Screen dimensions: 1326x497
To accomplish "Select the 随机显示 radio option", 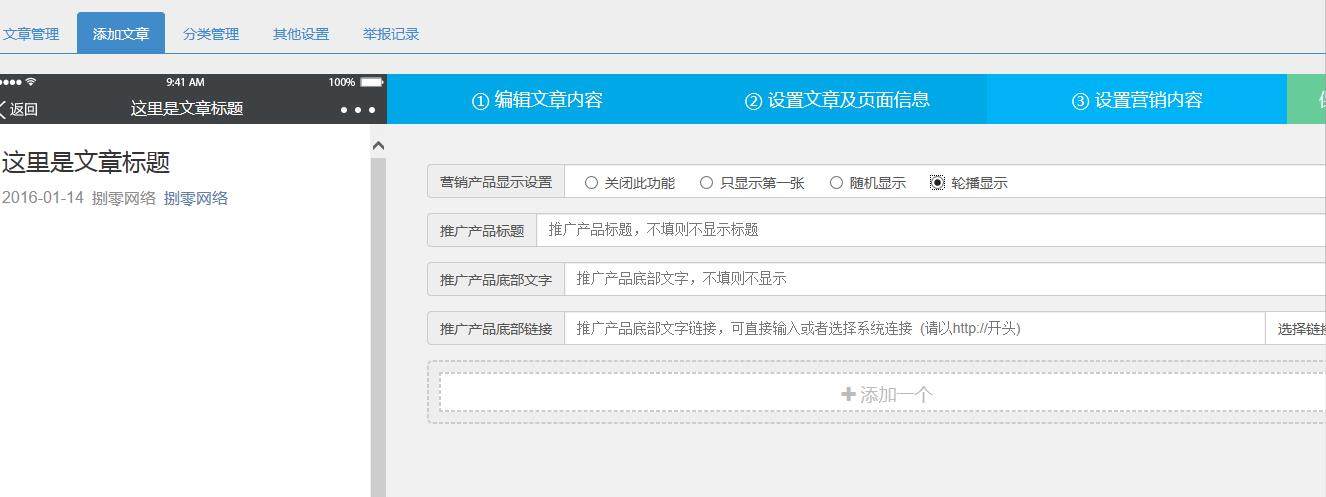I will tap(836, 183).
